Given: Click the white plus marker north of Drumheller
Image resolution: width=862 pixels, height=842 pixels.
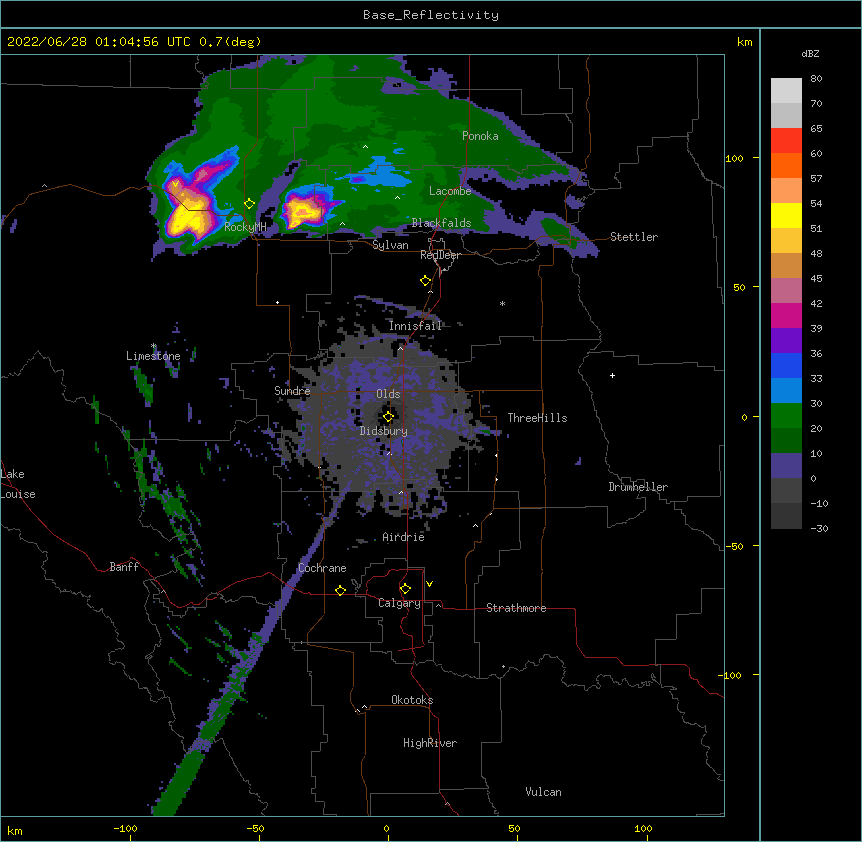Looking at the screenshot, I should (x=612, y=375).
